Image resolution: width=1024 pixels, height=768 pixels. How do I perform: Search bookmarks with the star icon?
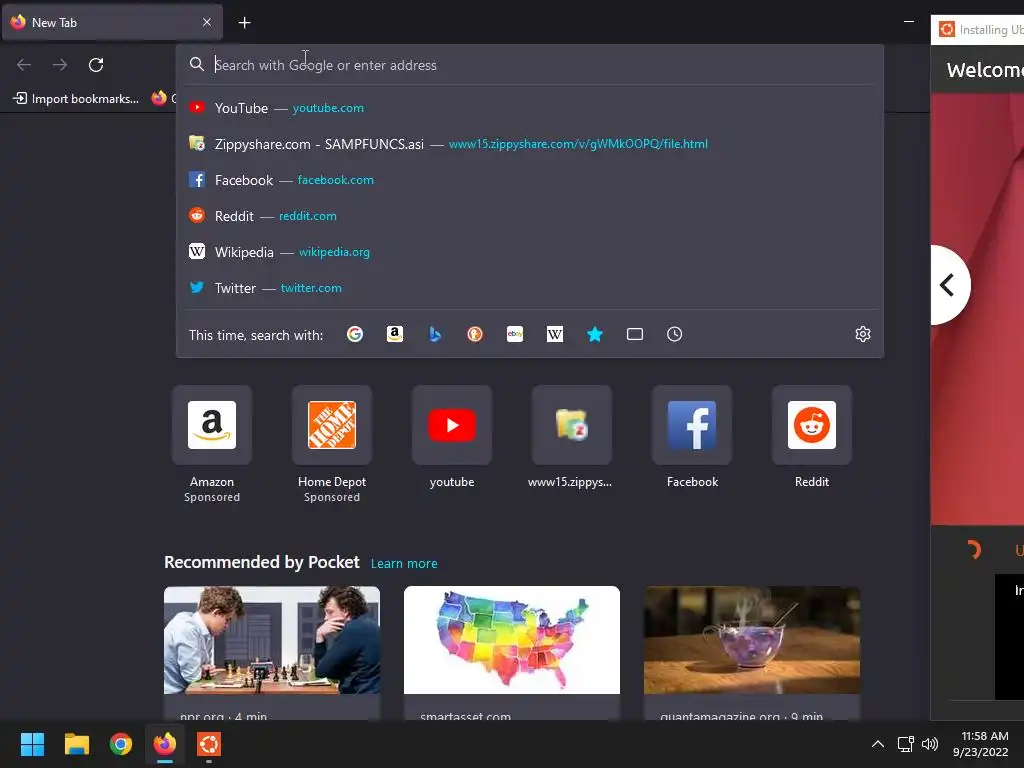(x=595, y=334)
